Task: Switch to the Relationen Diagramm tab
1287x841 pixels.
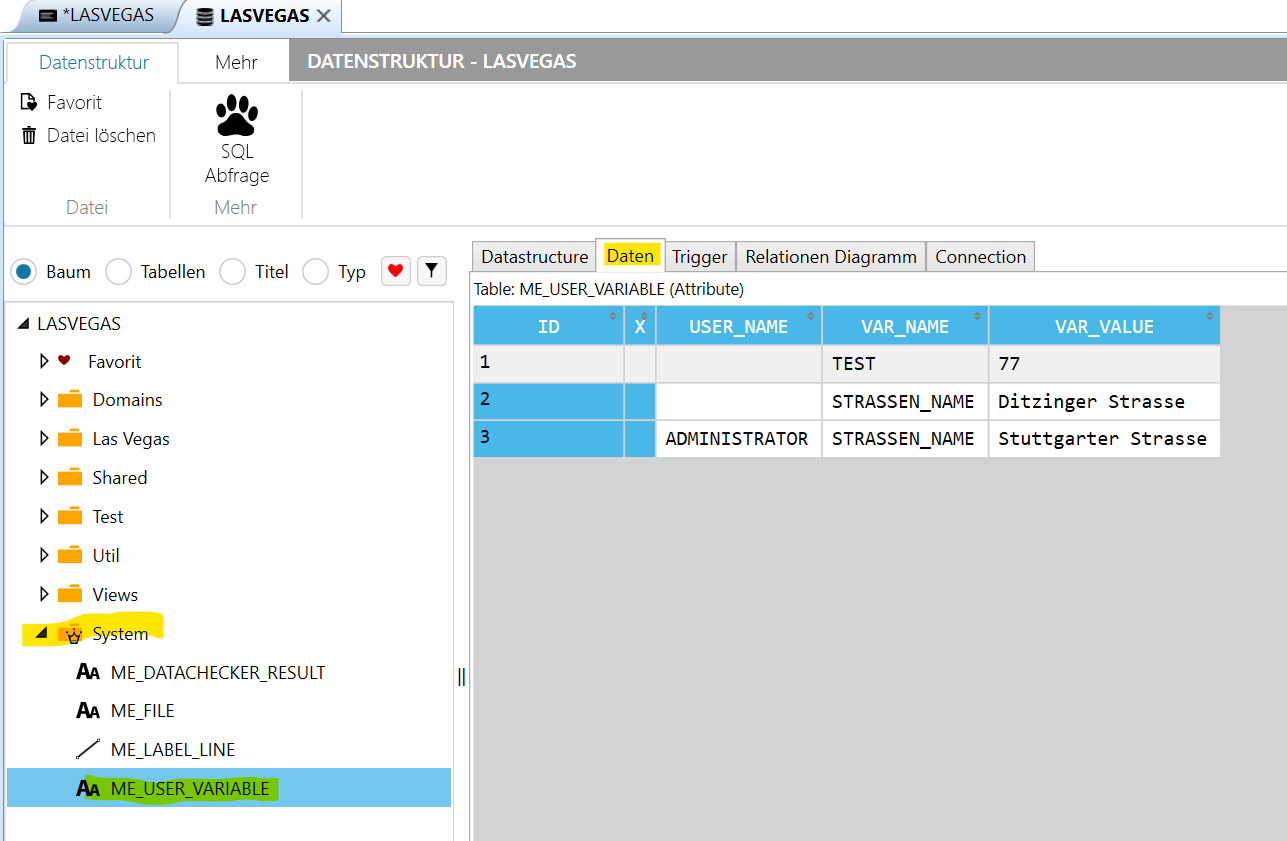Action: [x=830, y=256]
